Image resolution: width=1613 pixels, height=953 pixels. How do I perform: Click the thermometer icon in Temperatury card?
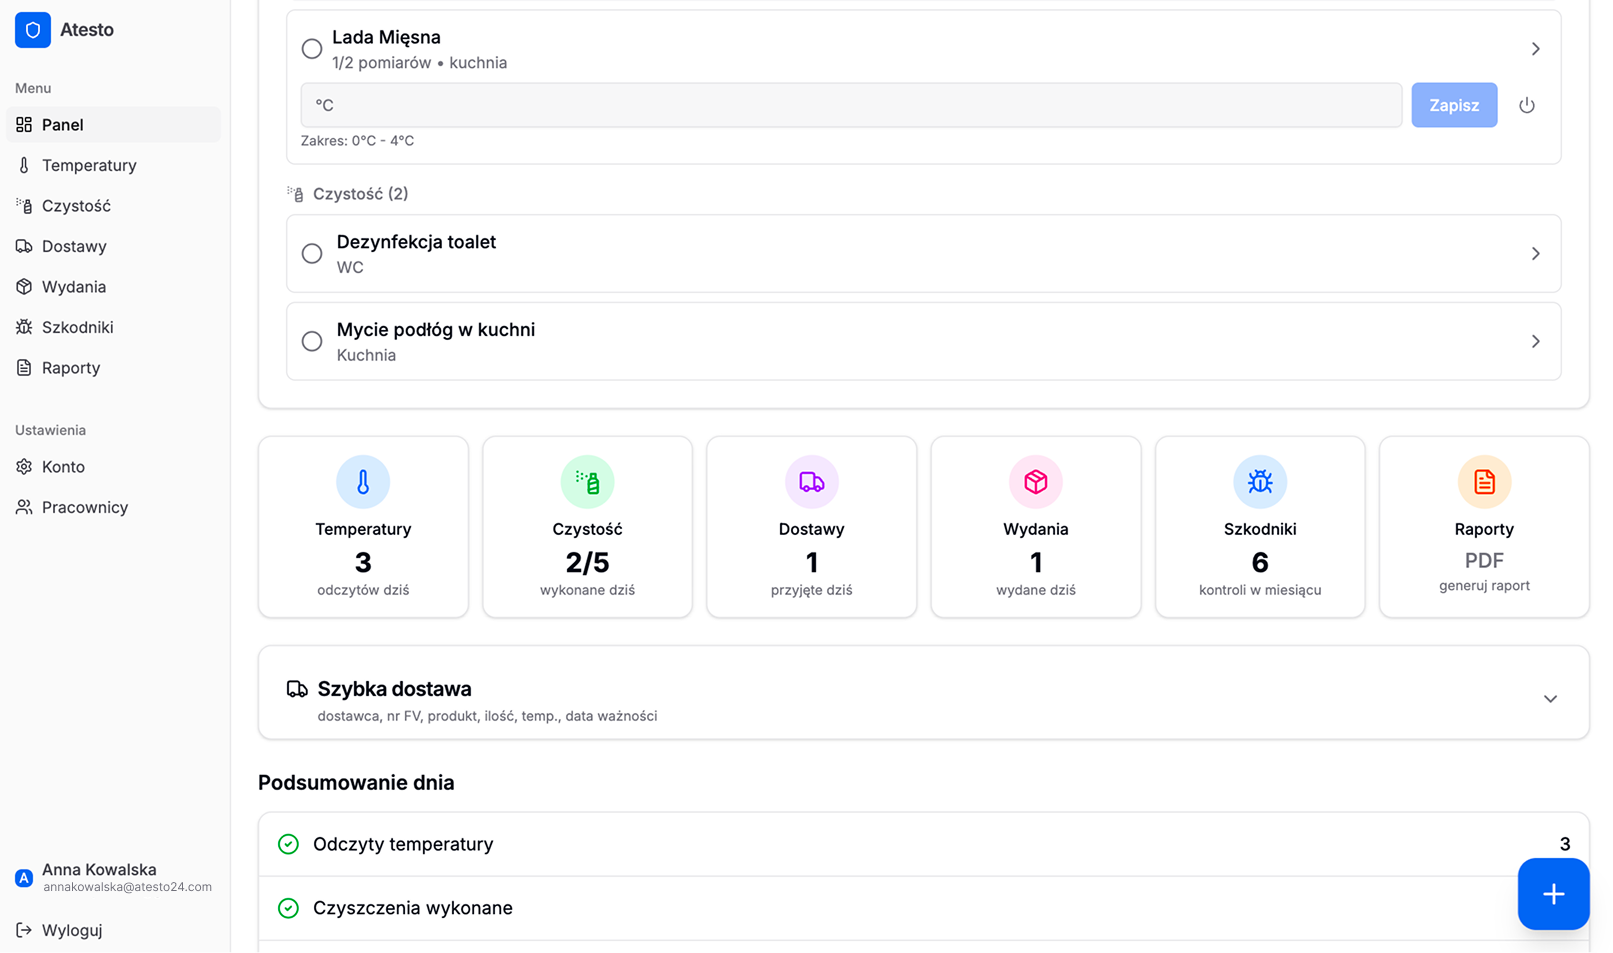click(363, 482)
